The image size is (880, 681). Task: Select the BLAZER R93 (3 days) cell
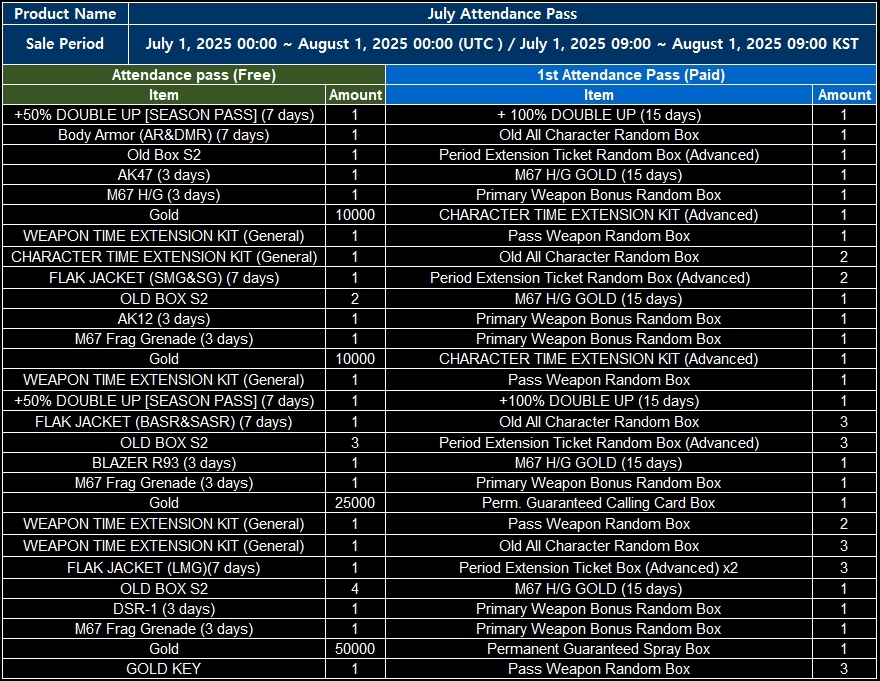pyautogui.click(x=164, y=463)
